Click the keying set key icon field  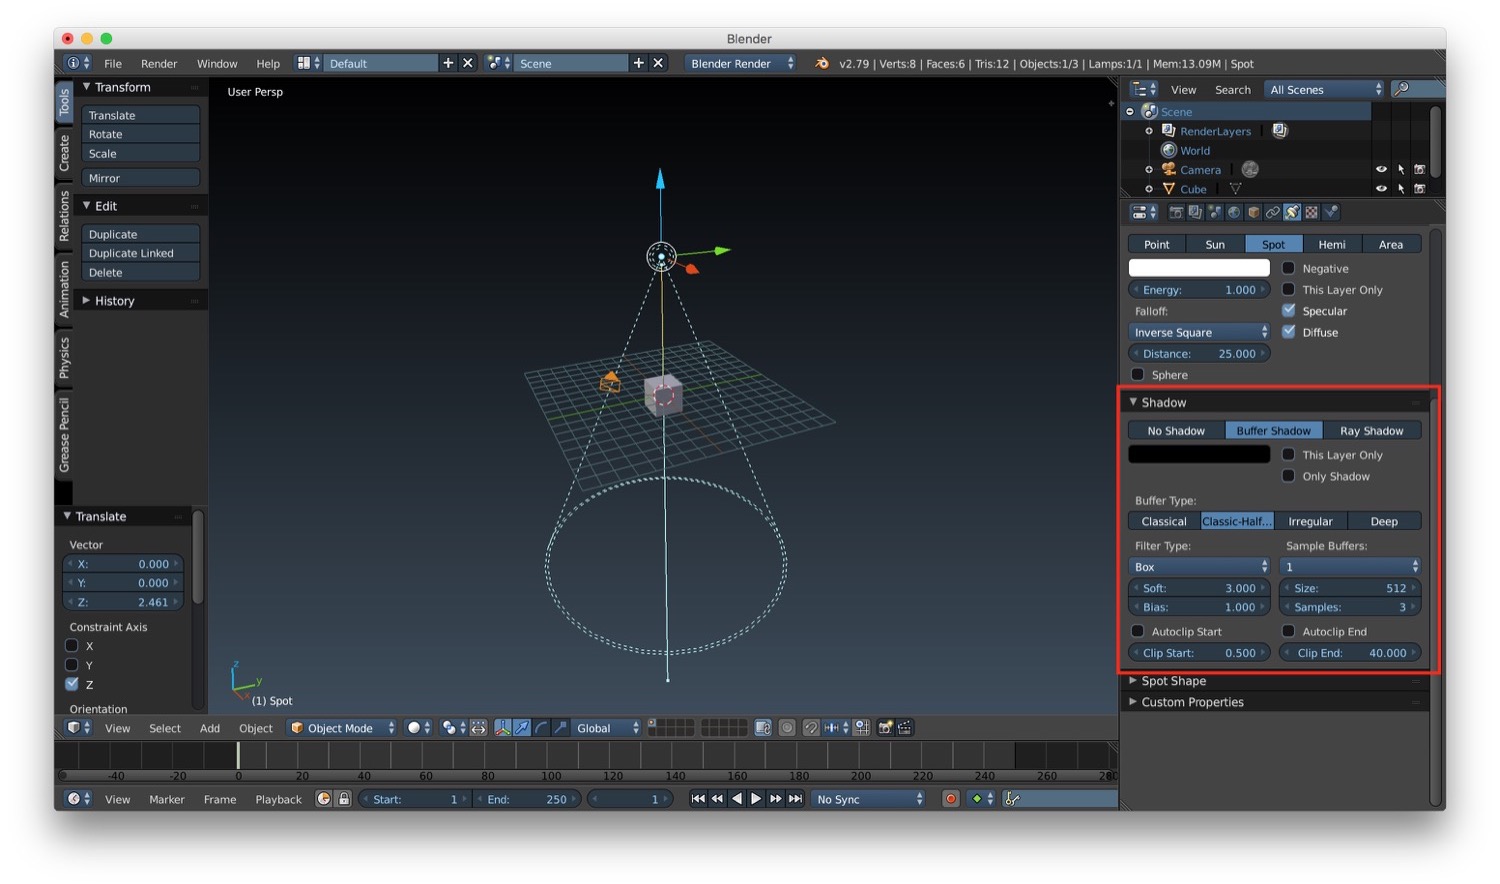[1060, 799]
